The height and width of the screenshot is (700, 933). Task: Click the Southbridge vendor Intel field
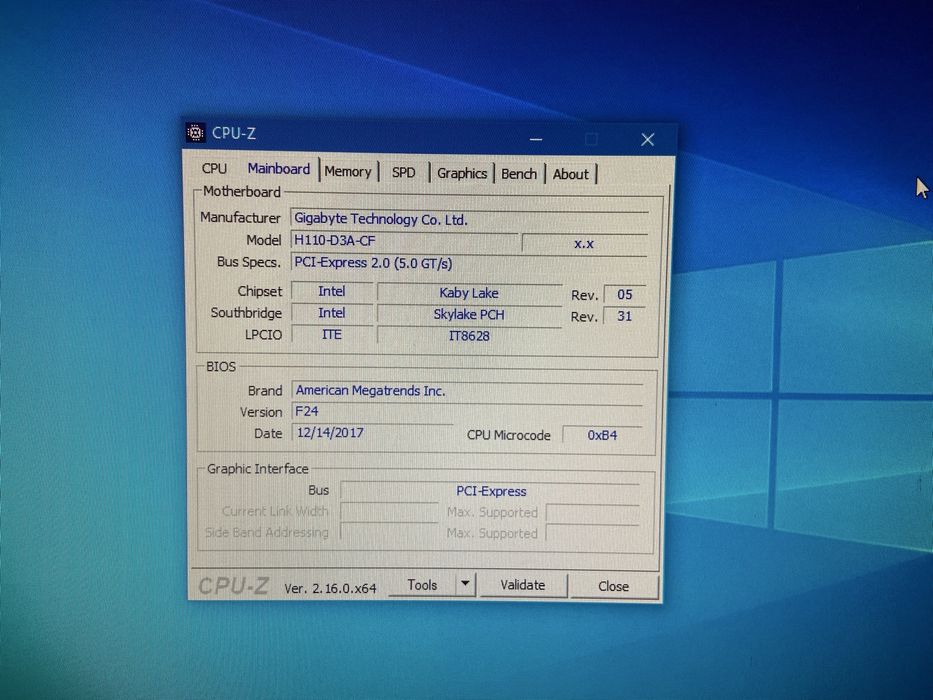click(331, 313)
